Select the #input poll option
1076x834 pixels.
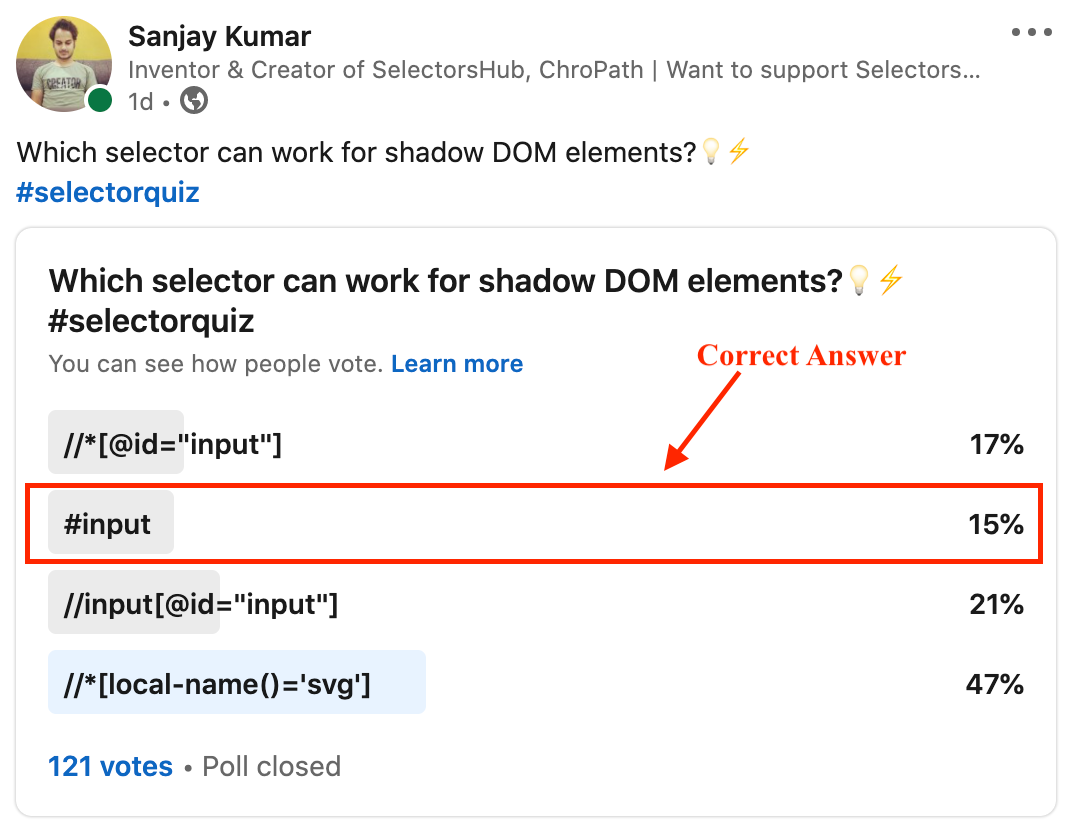click(110, 523)
